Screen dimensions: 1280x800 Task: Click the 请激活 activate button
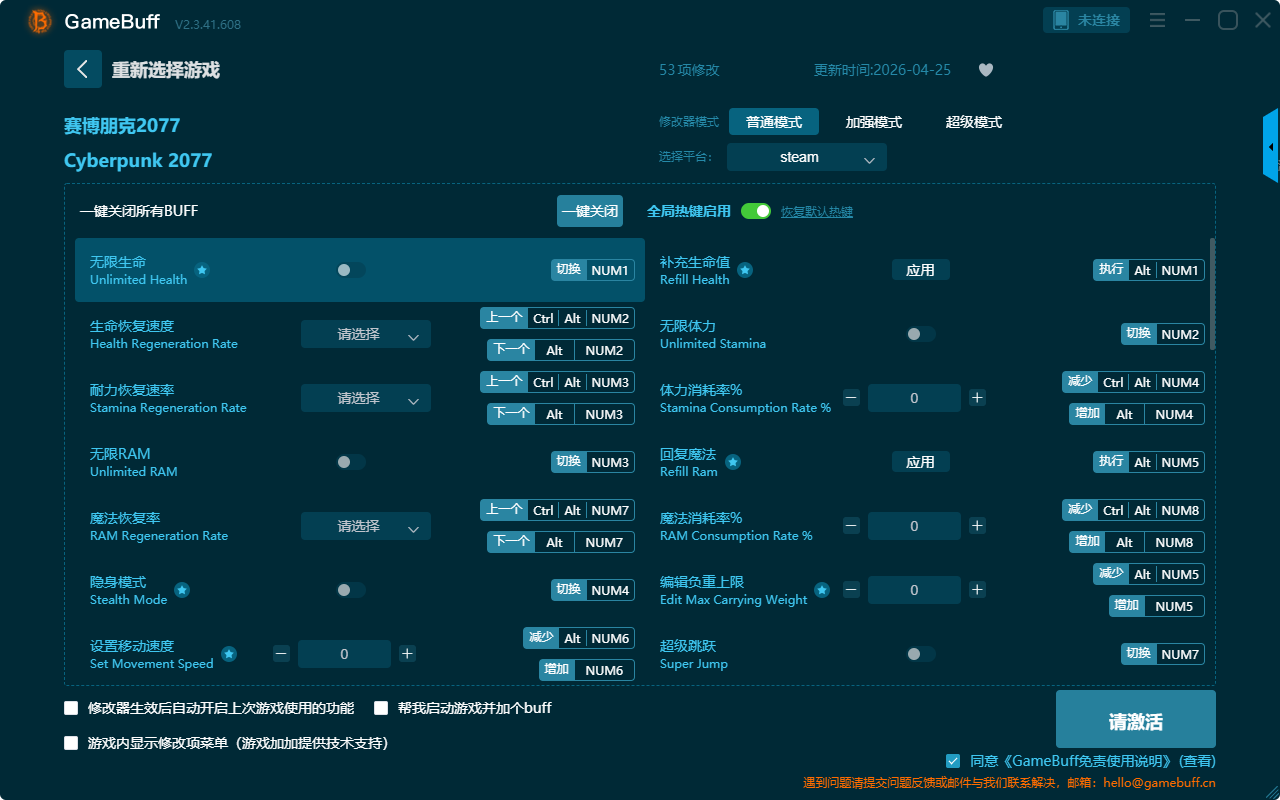[x=1136, y=719]
